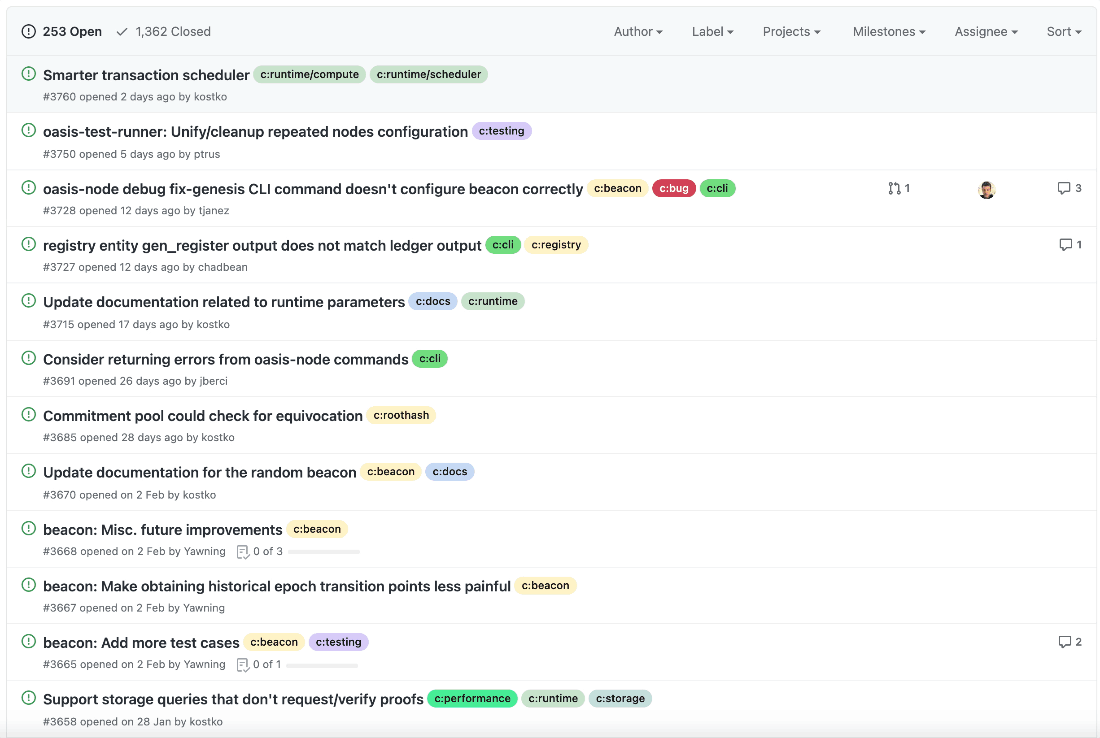Click open-issue icon beside random beacon documentation issue
Viewport: 1100px width, 738px height.
tap(29, 471)
